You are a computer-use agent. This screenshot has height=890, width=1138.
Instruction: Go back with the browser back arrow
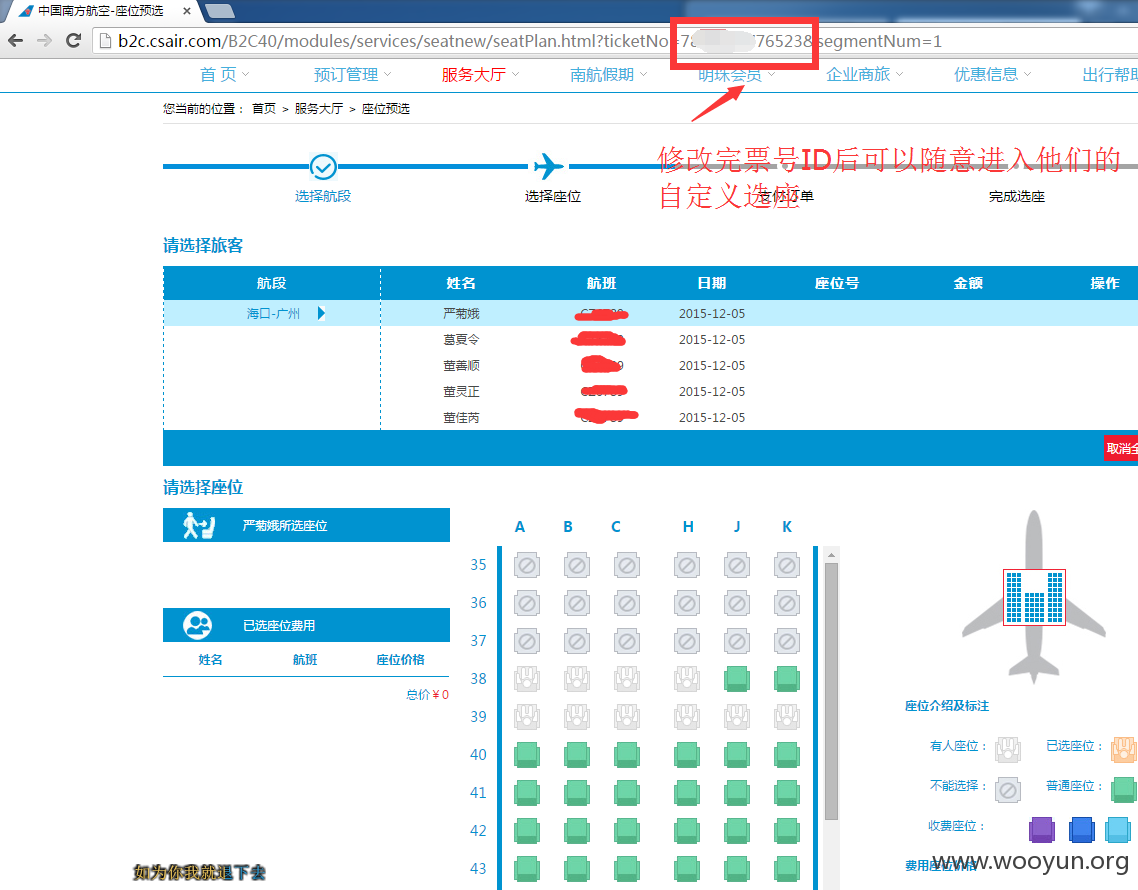click(x=15, y=41)
